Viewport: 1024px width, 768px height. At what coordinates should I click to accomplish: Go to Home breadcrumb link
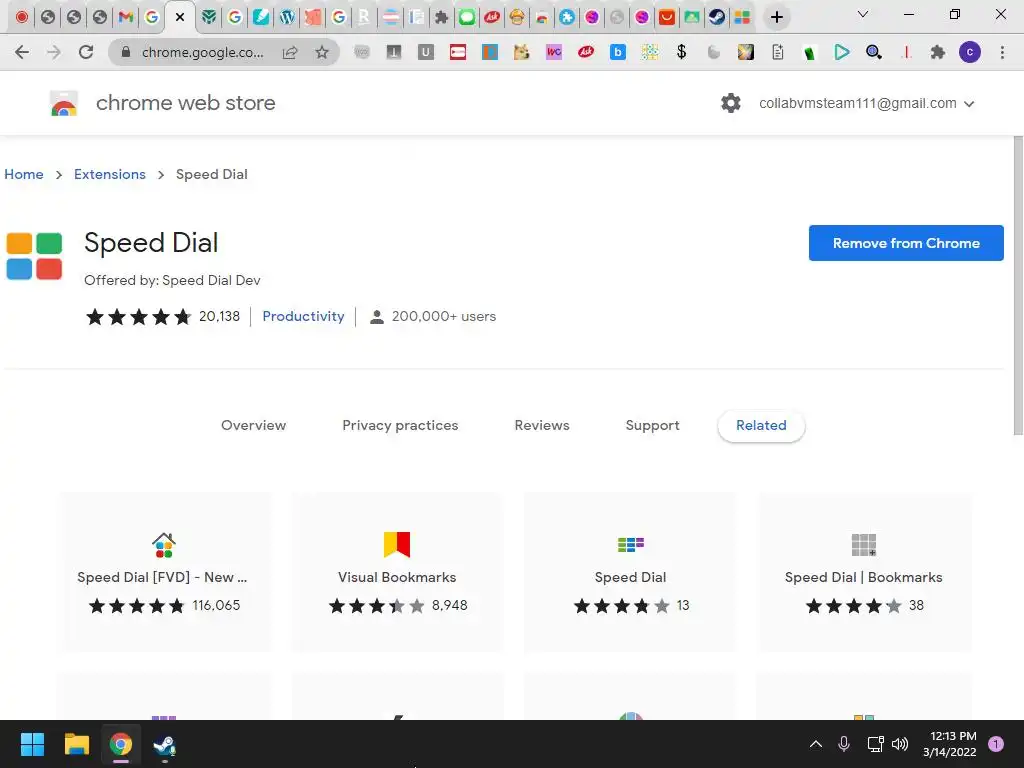(24, 174)
